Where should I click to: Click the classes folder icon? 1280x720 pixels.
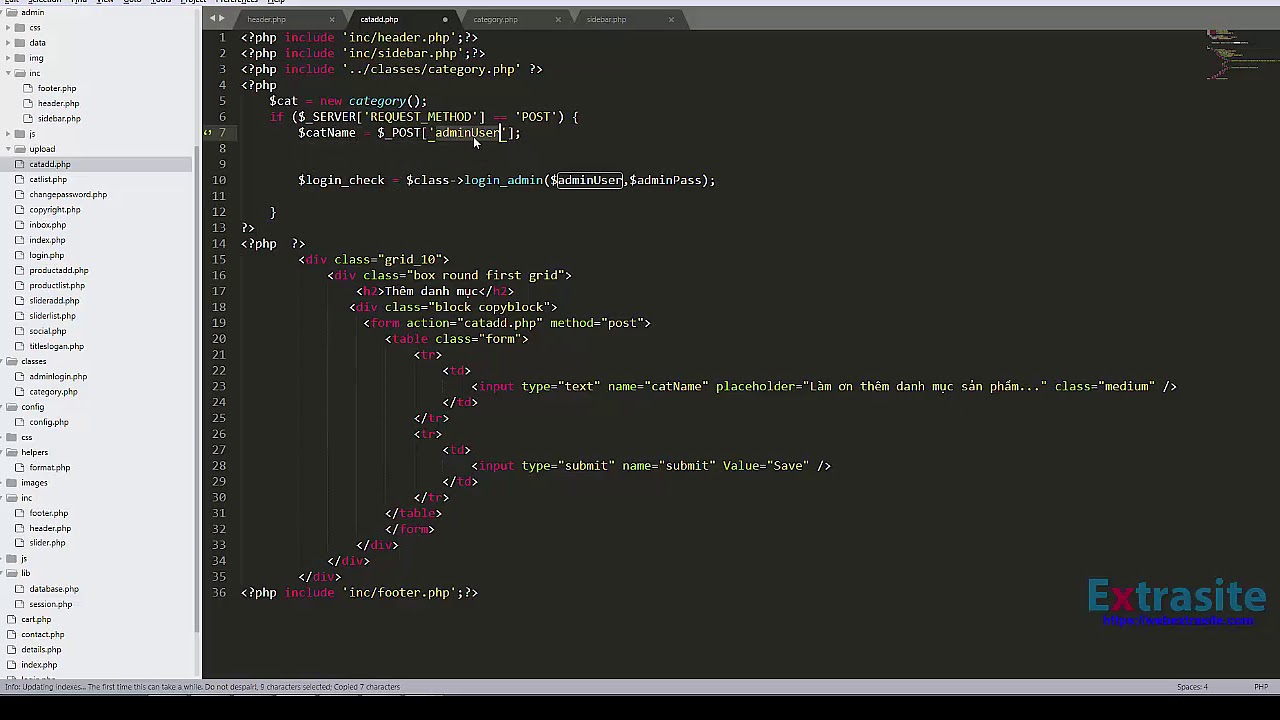pos(12,361)
